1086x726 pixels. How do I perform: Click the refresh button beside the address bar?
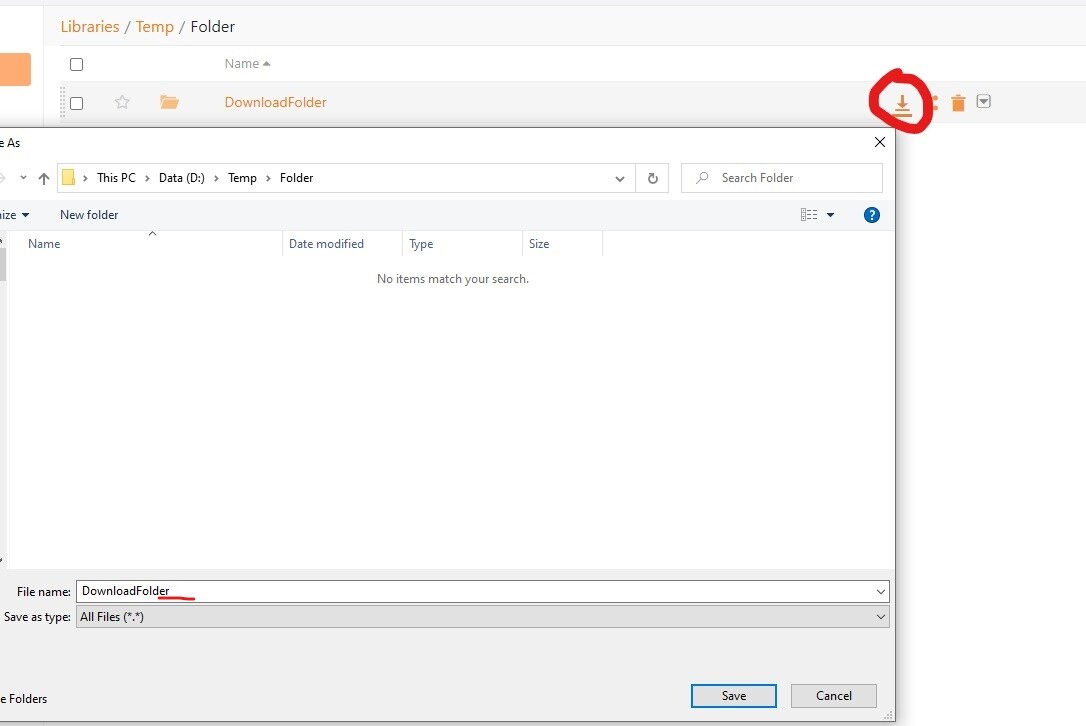(x=652, y=178)
